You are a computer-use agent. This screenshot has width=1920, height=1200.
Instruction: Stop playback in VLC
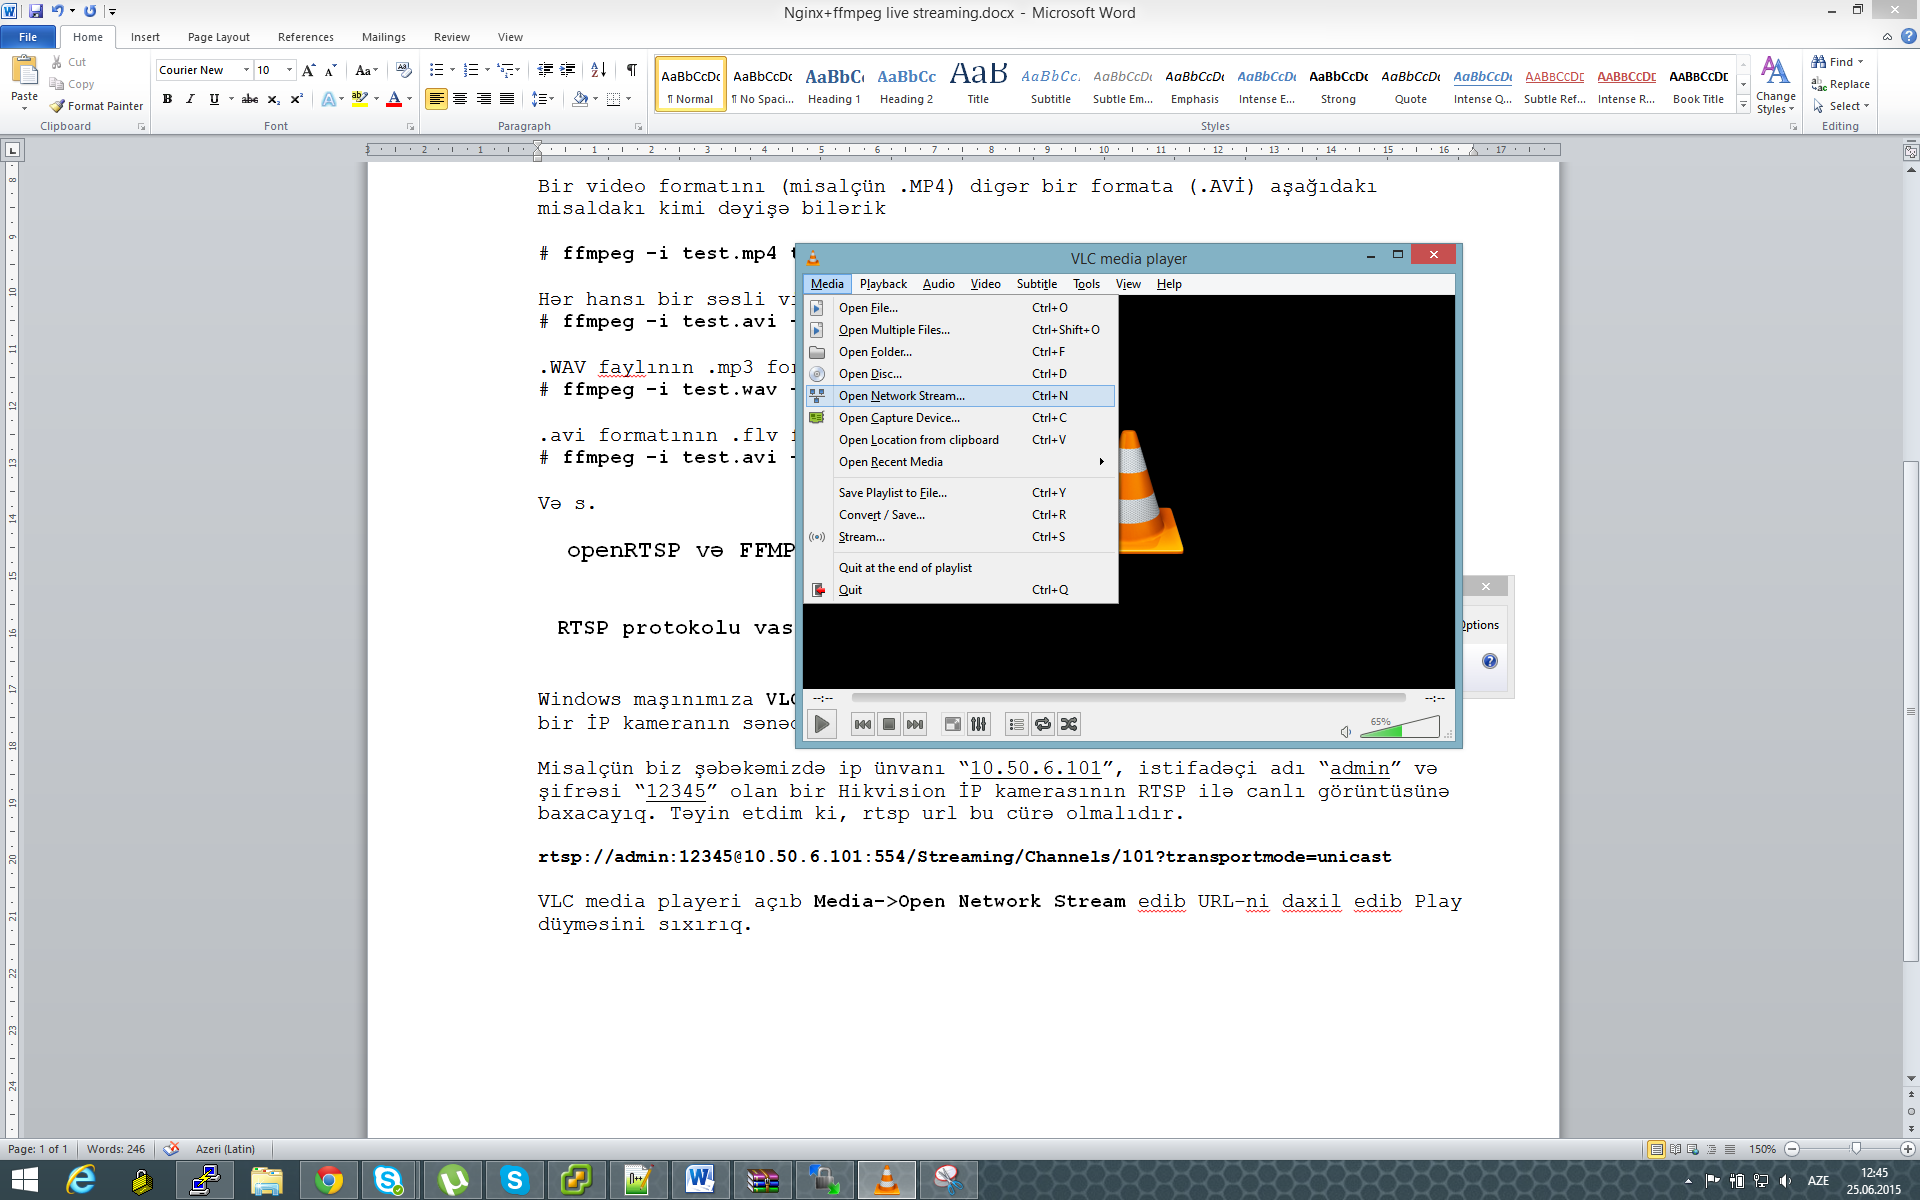coord(889,724)
